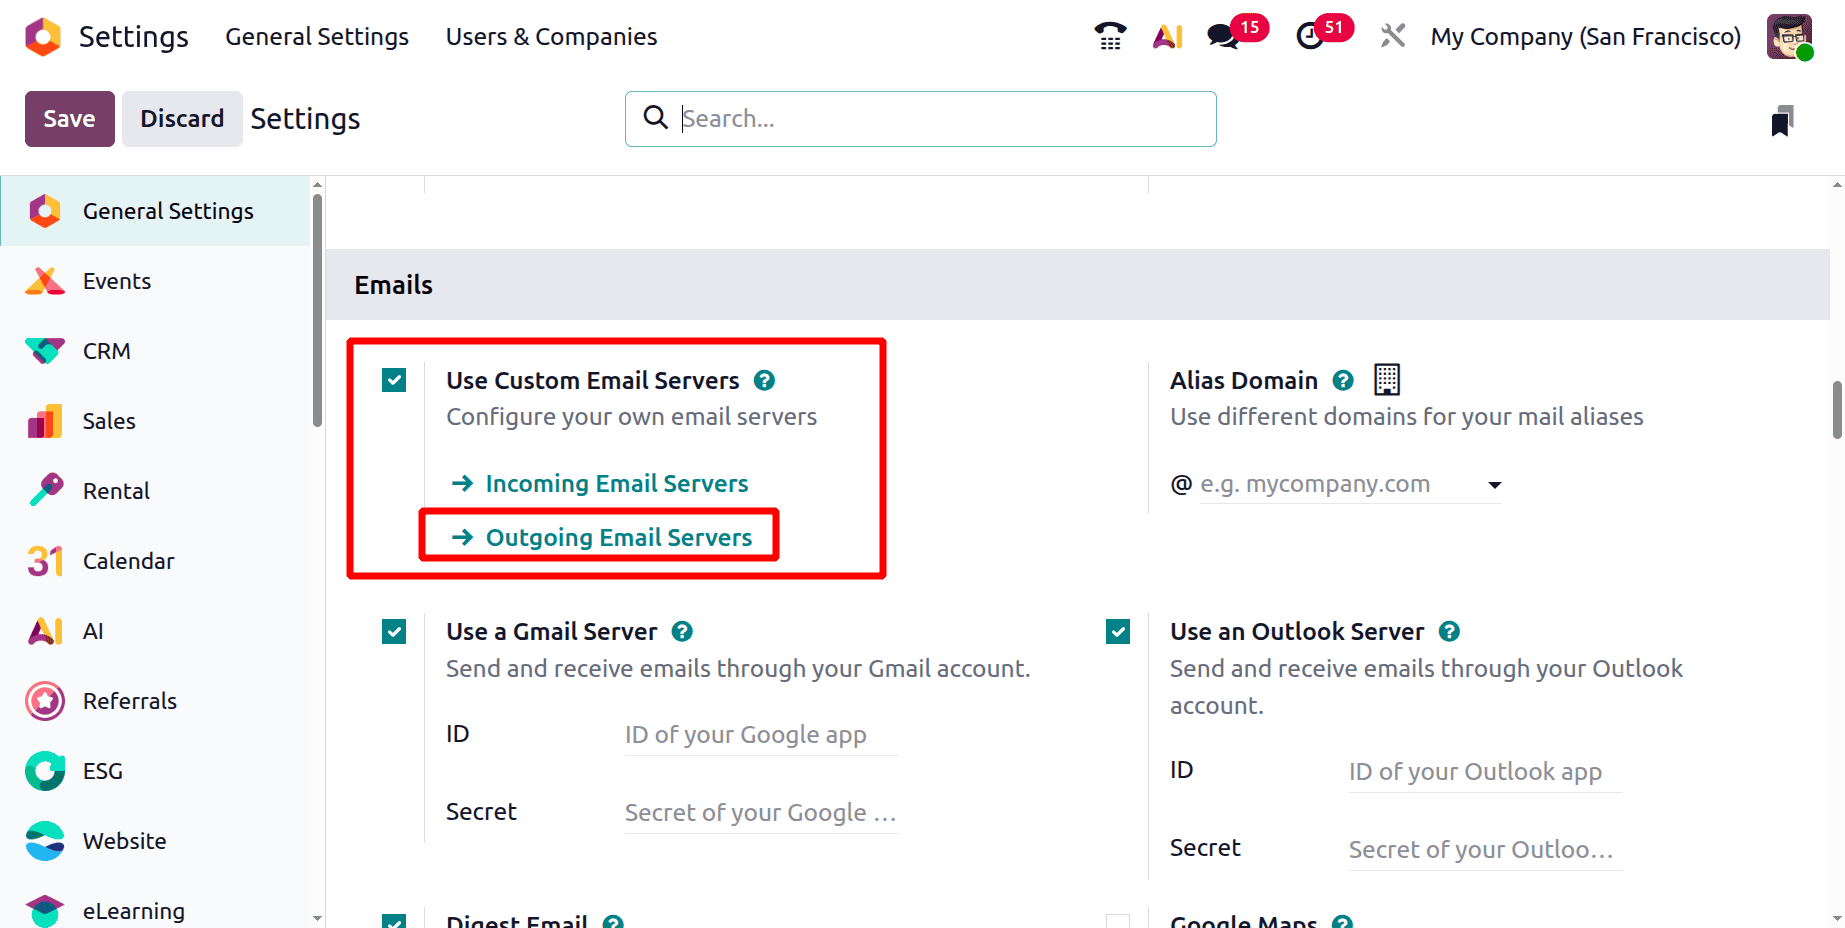Screen dimensions: 1845x928
Task: Open the softphone dialer icon
Action: point(1109,35)
